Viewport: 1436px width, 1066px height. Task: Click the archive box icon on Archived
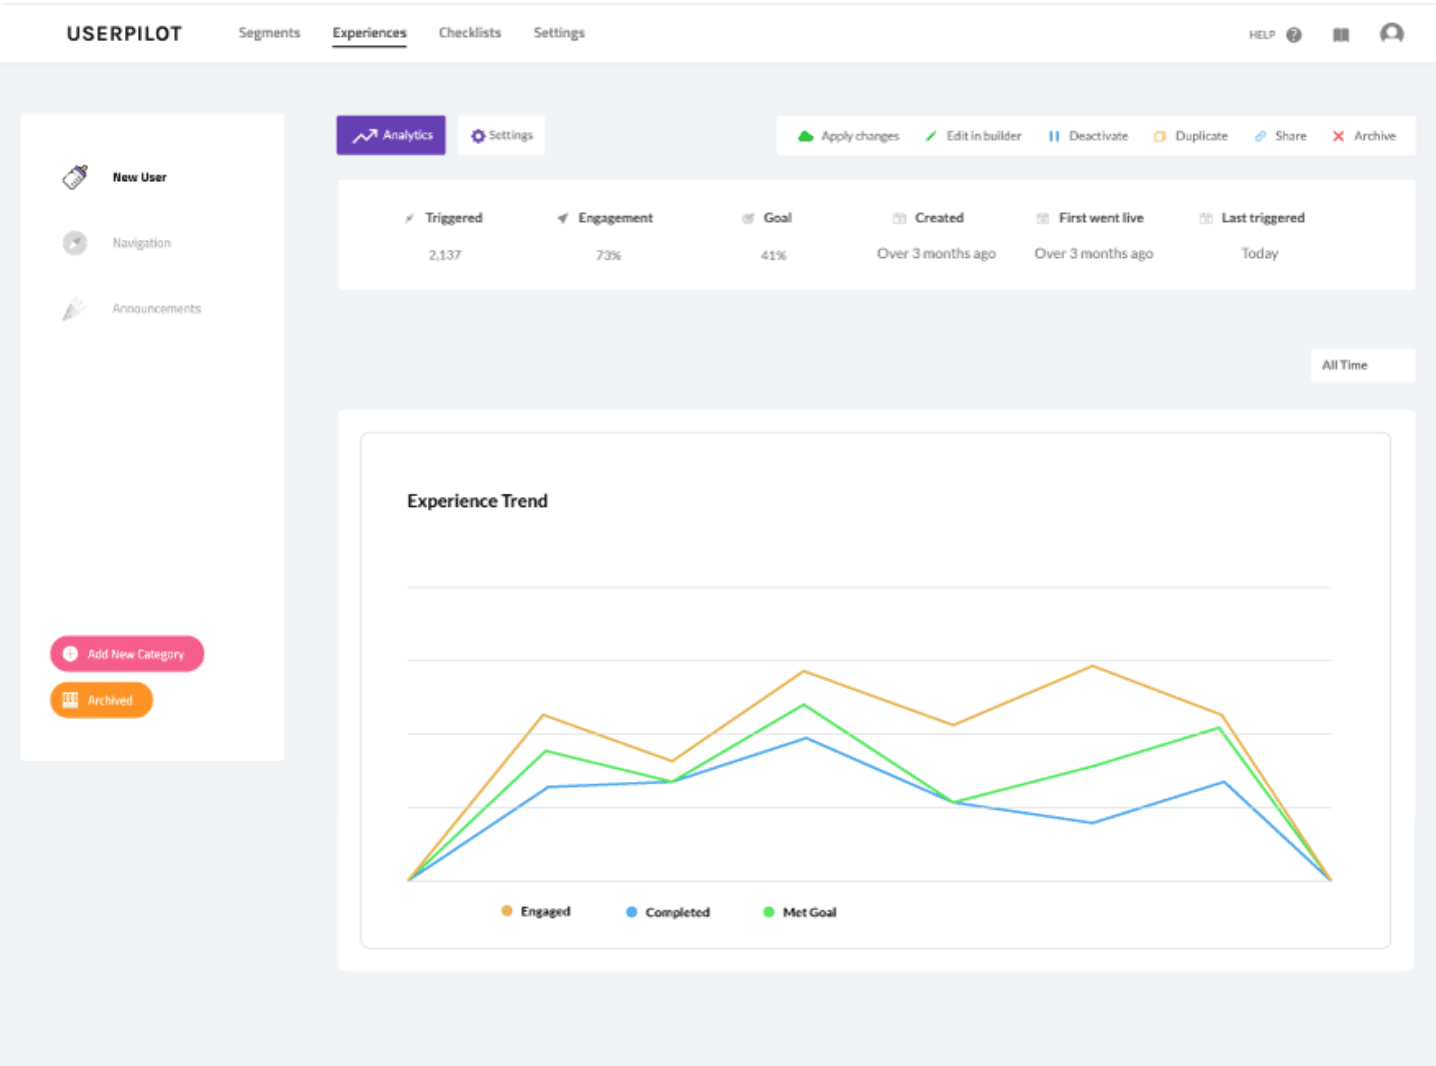pyautogui.click(x=70, y=700)
